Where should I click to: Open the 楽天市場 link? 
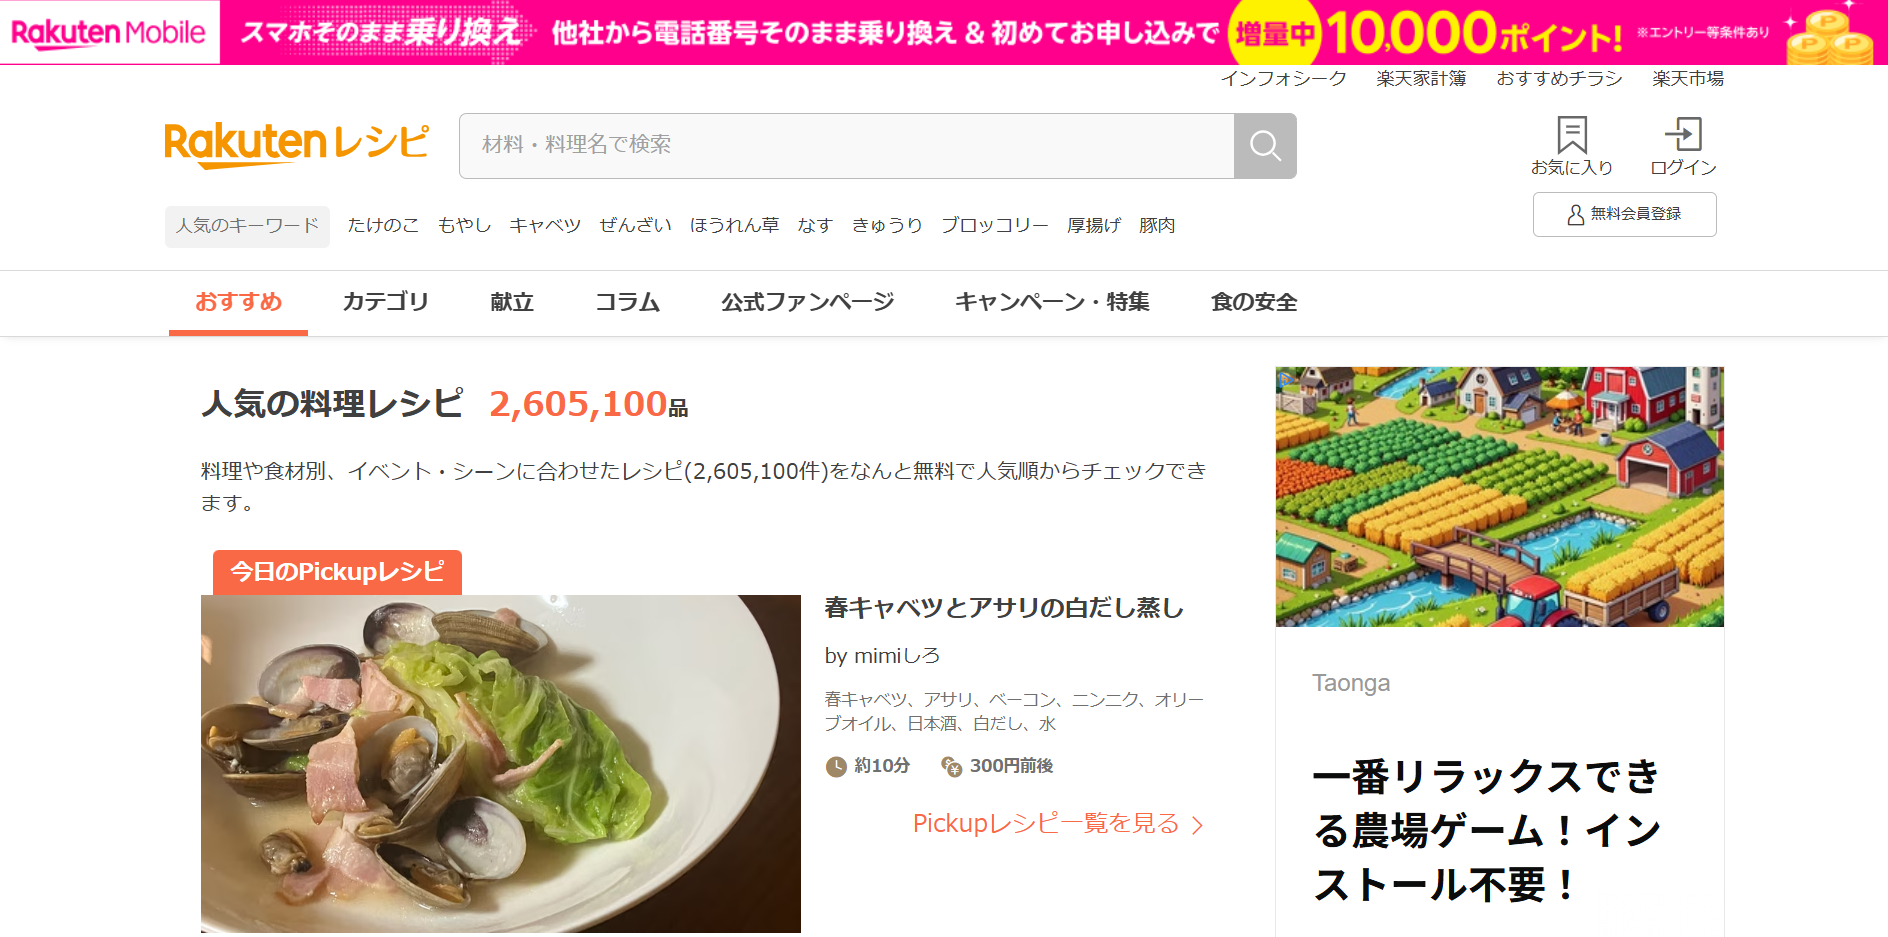coord(1688,78)
